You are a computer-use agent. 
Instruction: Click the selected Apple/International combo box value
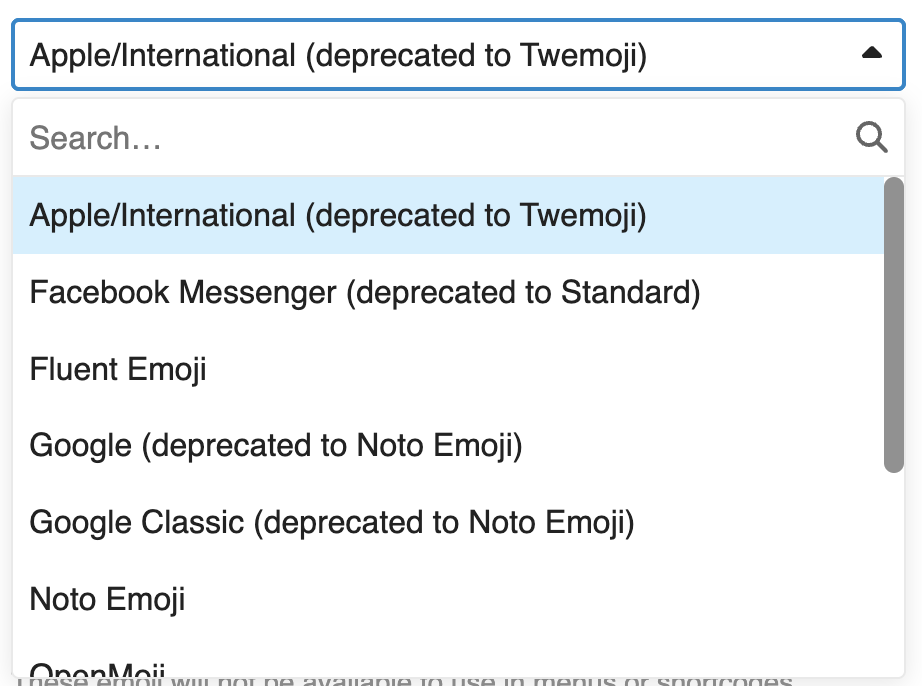339,54
